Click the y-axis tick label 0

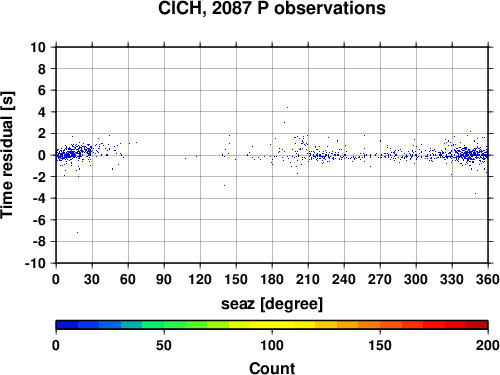[x=42, y=155]
